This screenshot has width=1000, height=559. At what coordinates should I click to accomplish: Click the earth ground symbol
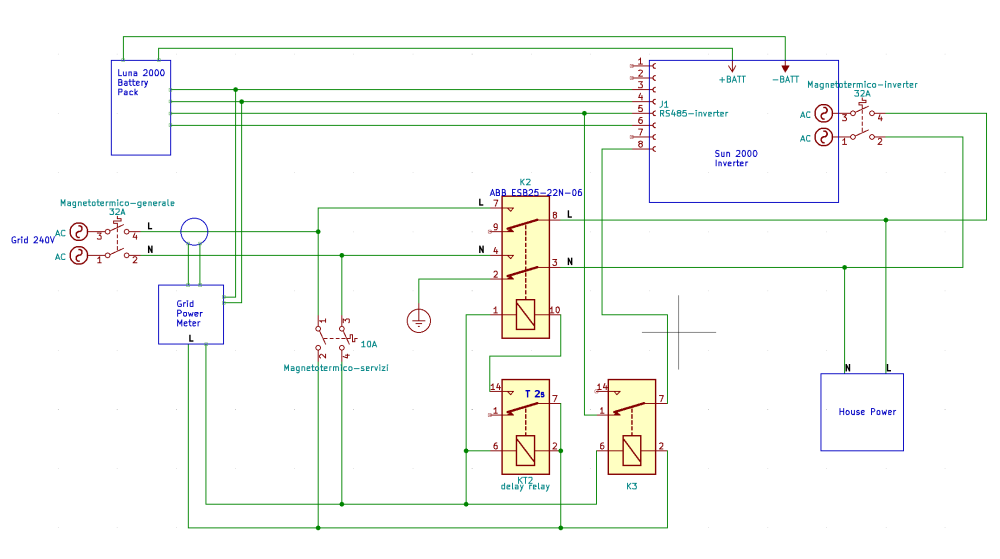coord(420,321)
